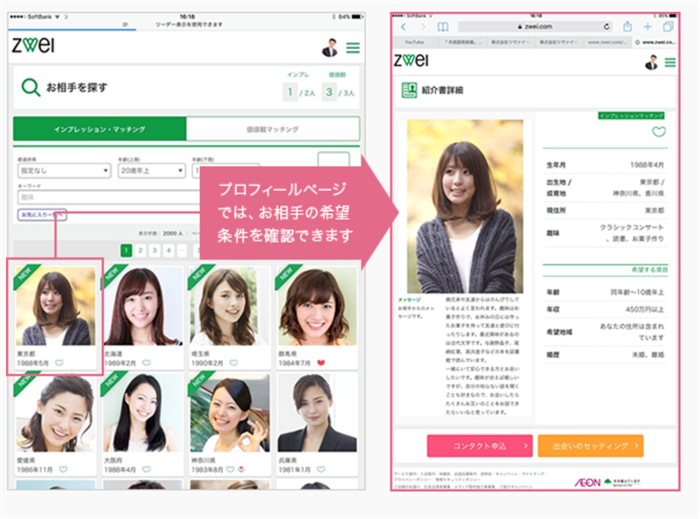This screenshot has height=519, width=700.
Task: Go forward in right Safari window
Action: pyautogui.click(x=423, y=27)
